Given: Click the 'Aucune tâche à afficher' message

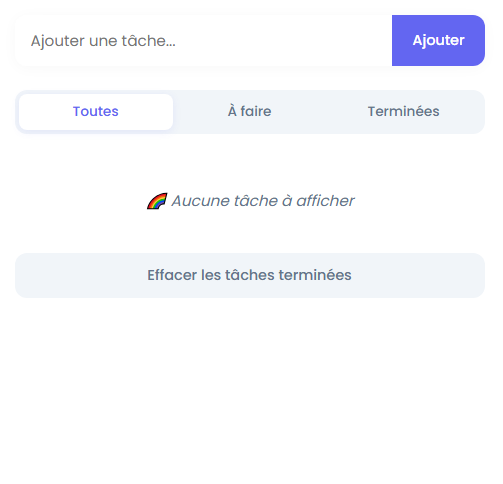Looking at the screenshot, I should pyautogui.click(x=251, y=201).
